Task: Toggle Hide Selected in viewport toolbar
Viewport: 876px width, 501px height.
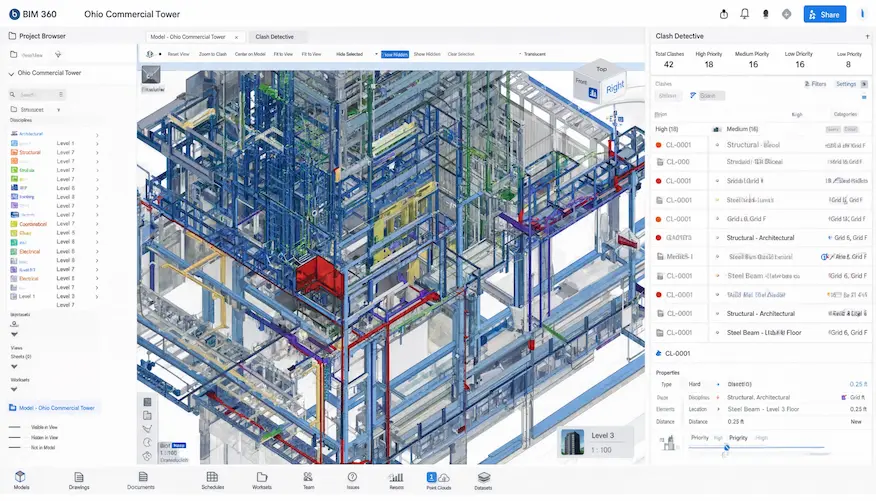Action: (349, 54)
